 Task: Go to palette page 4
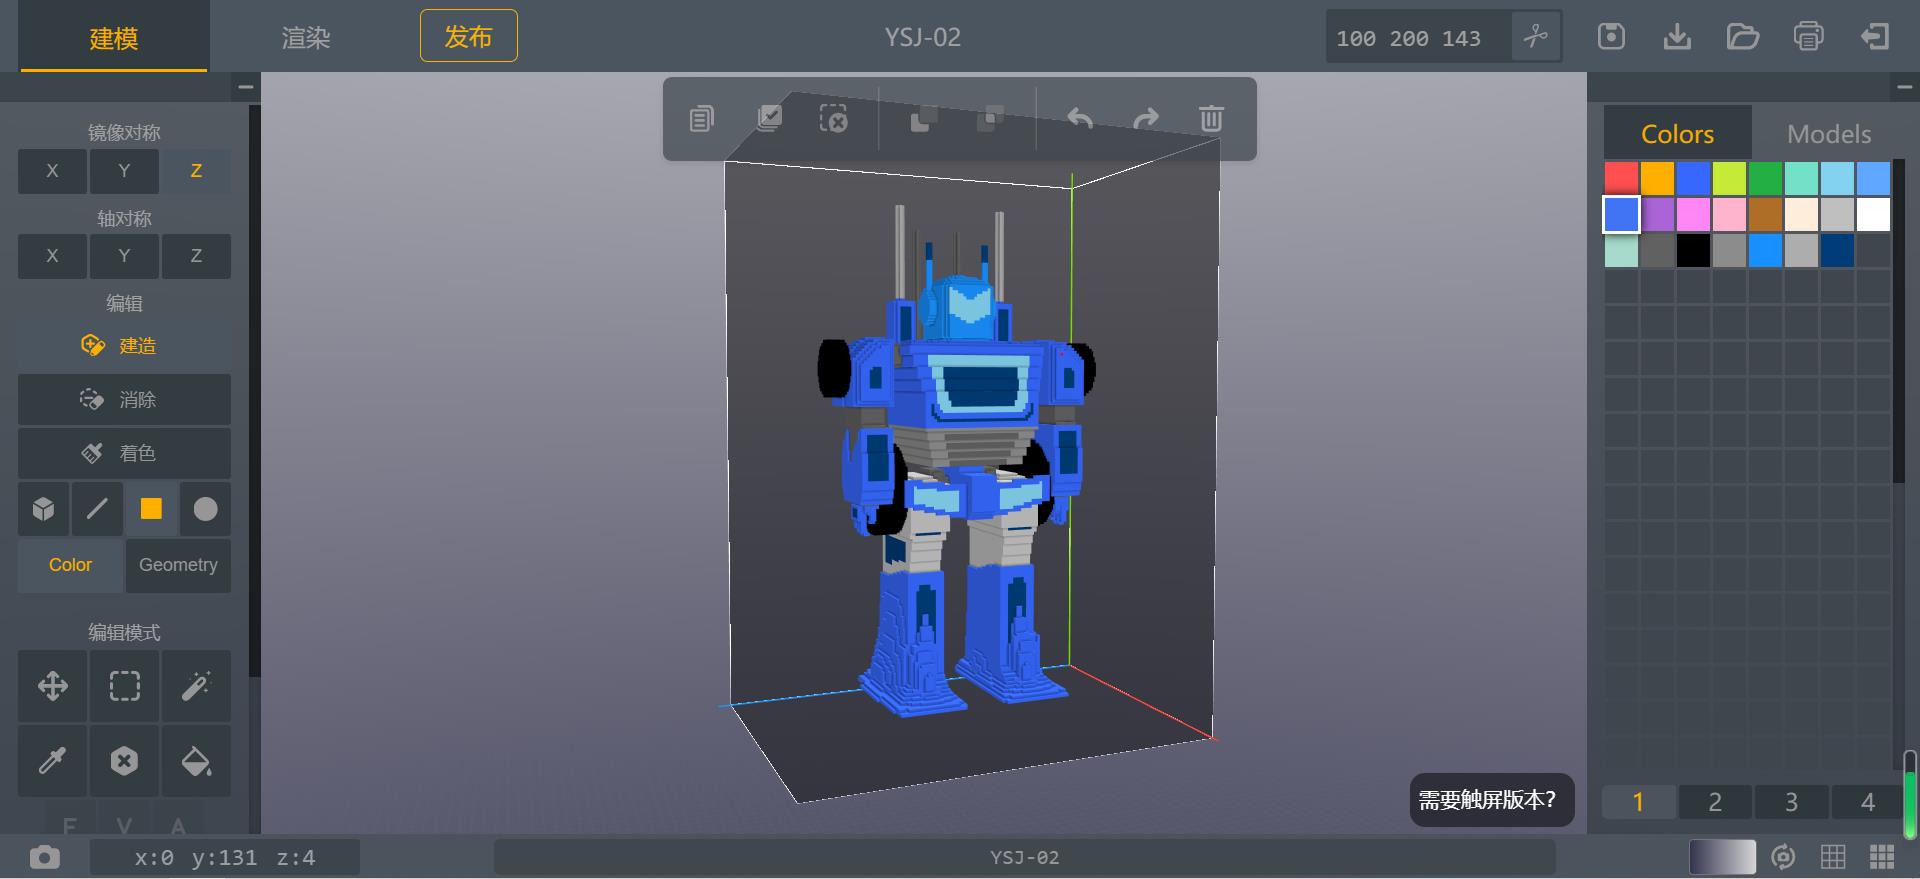coord(1867,802)
